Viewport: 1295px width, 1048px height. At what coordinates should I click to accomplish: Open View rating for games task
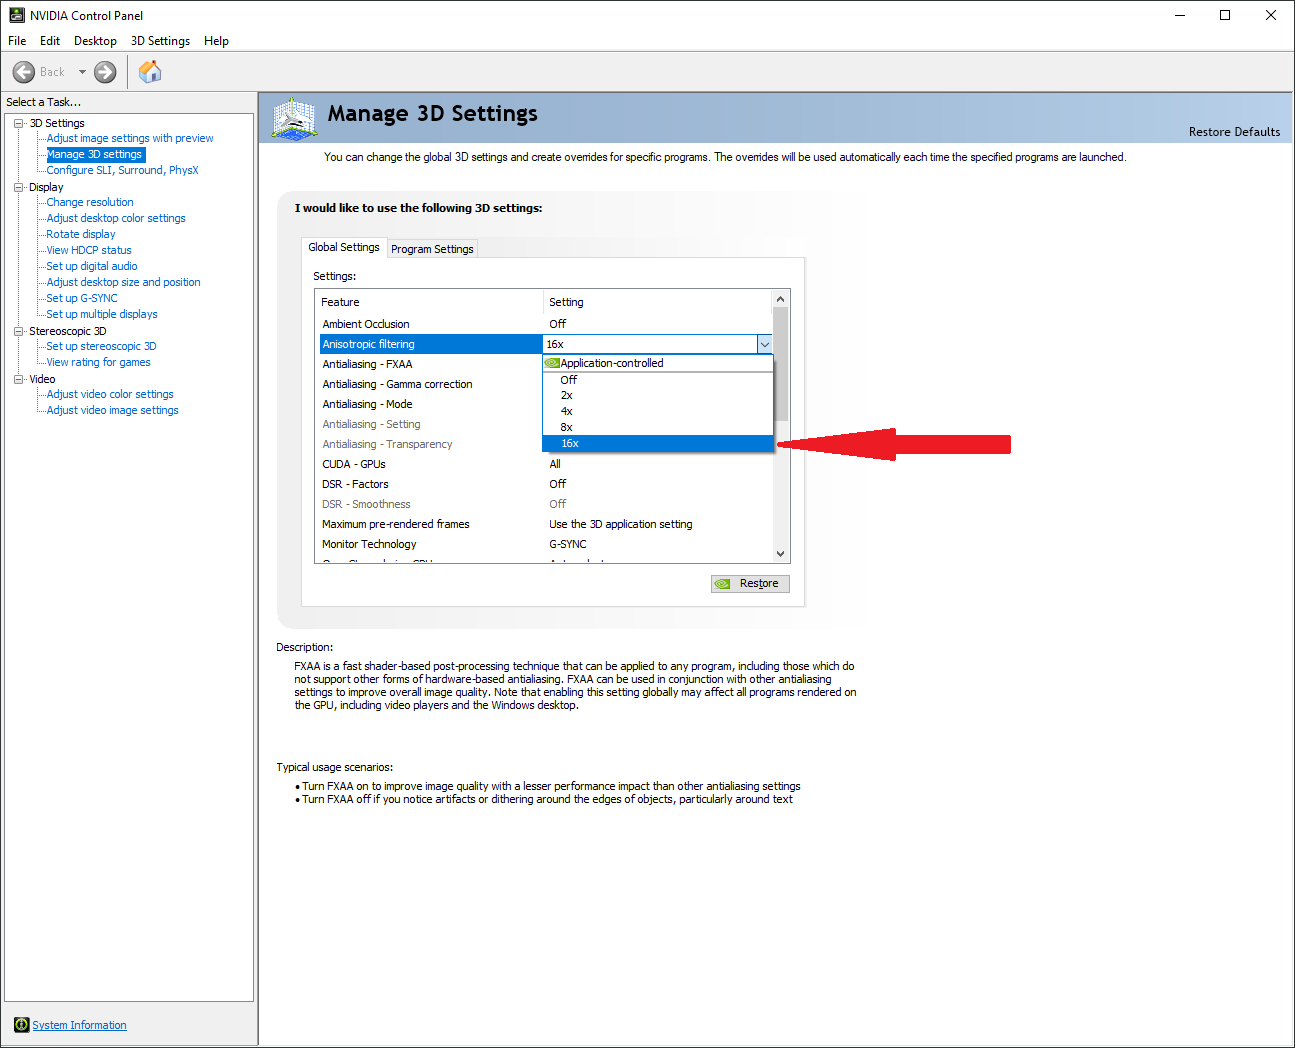(x=98, y=362)
